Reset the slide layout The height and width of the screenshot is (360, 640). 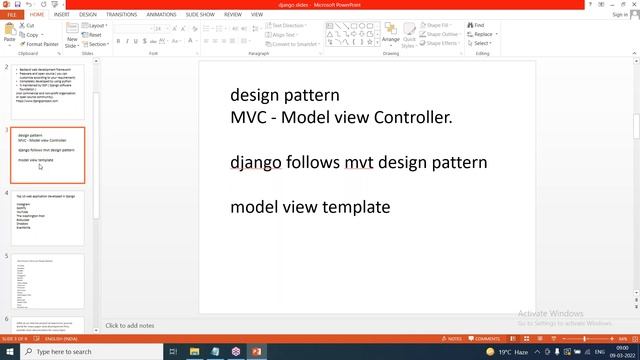92,35
